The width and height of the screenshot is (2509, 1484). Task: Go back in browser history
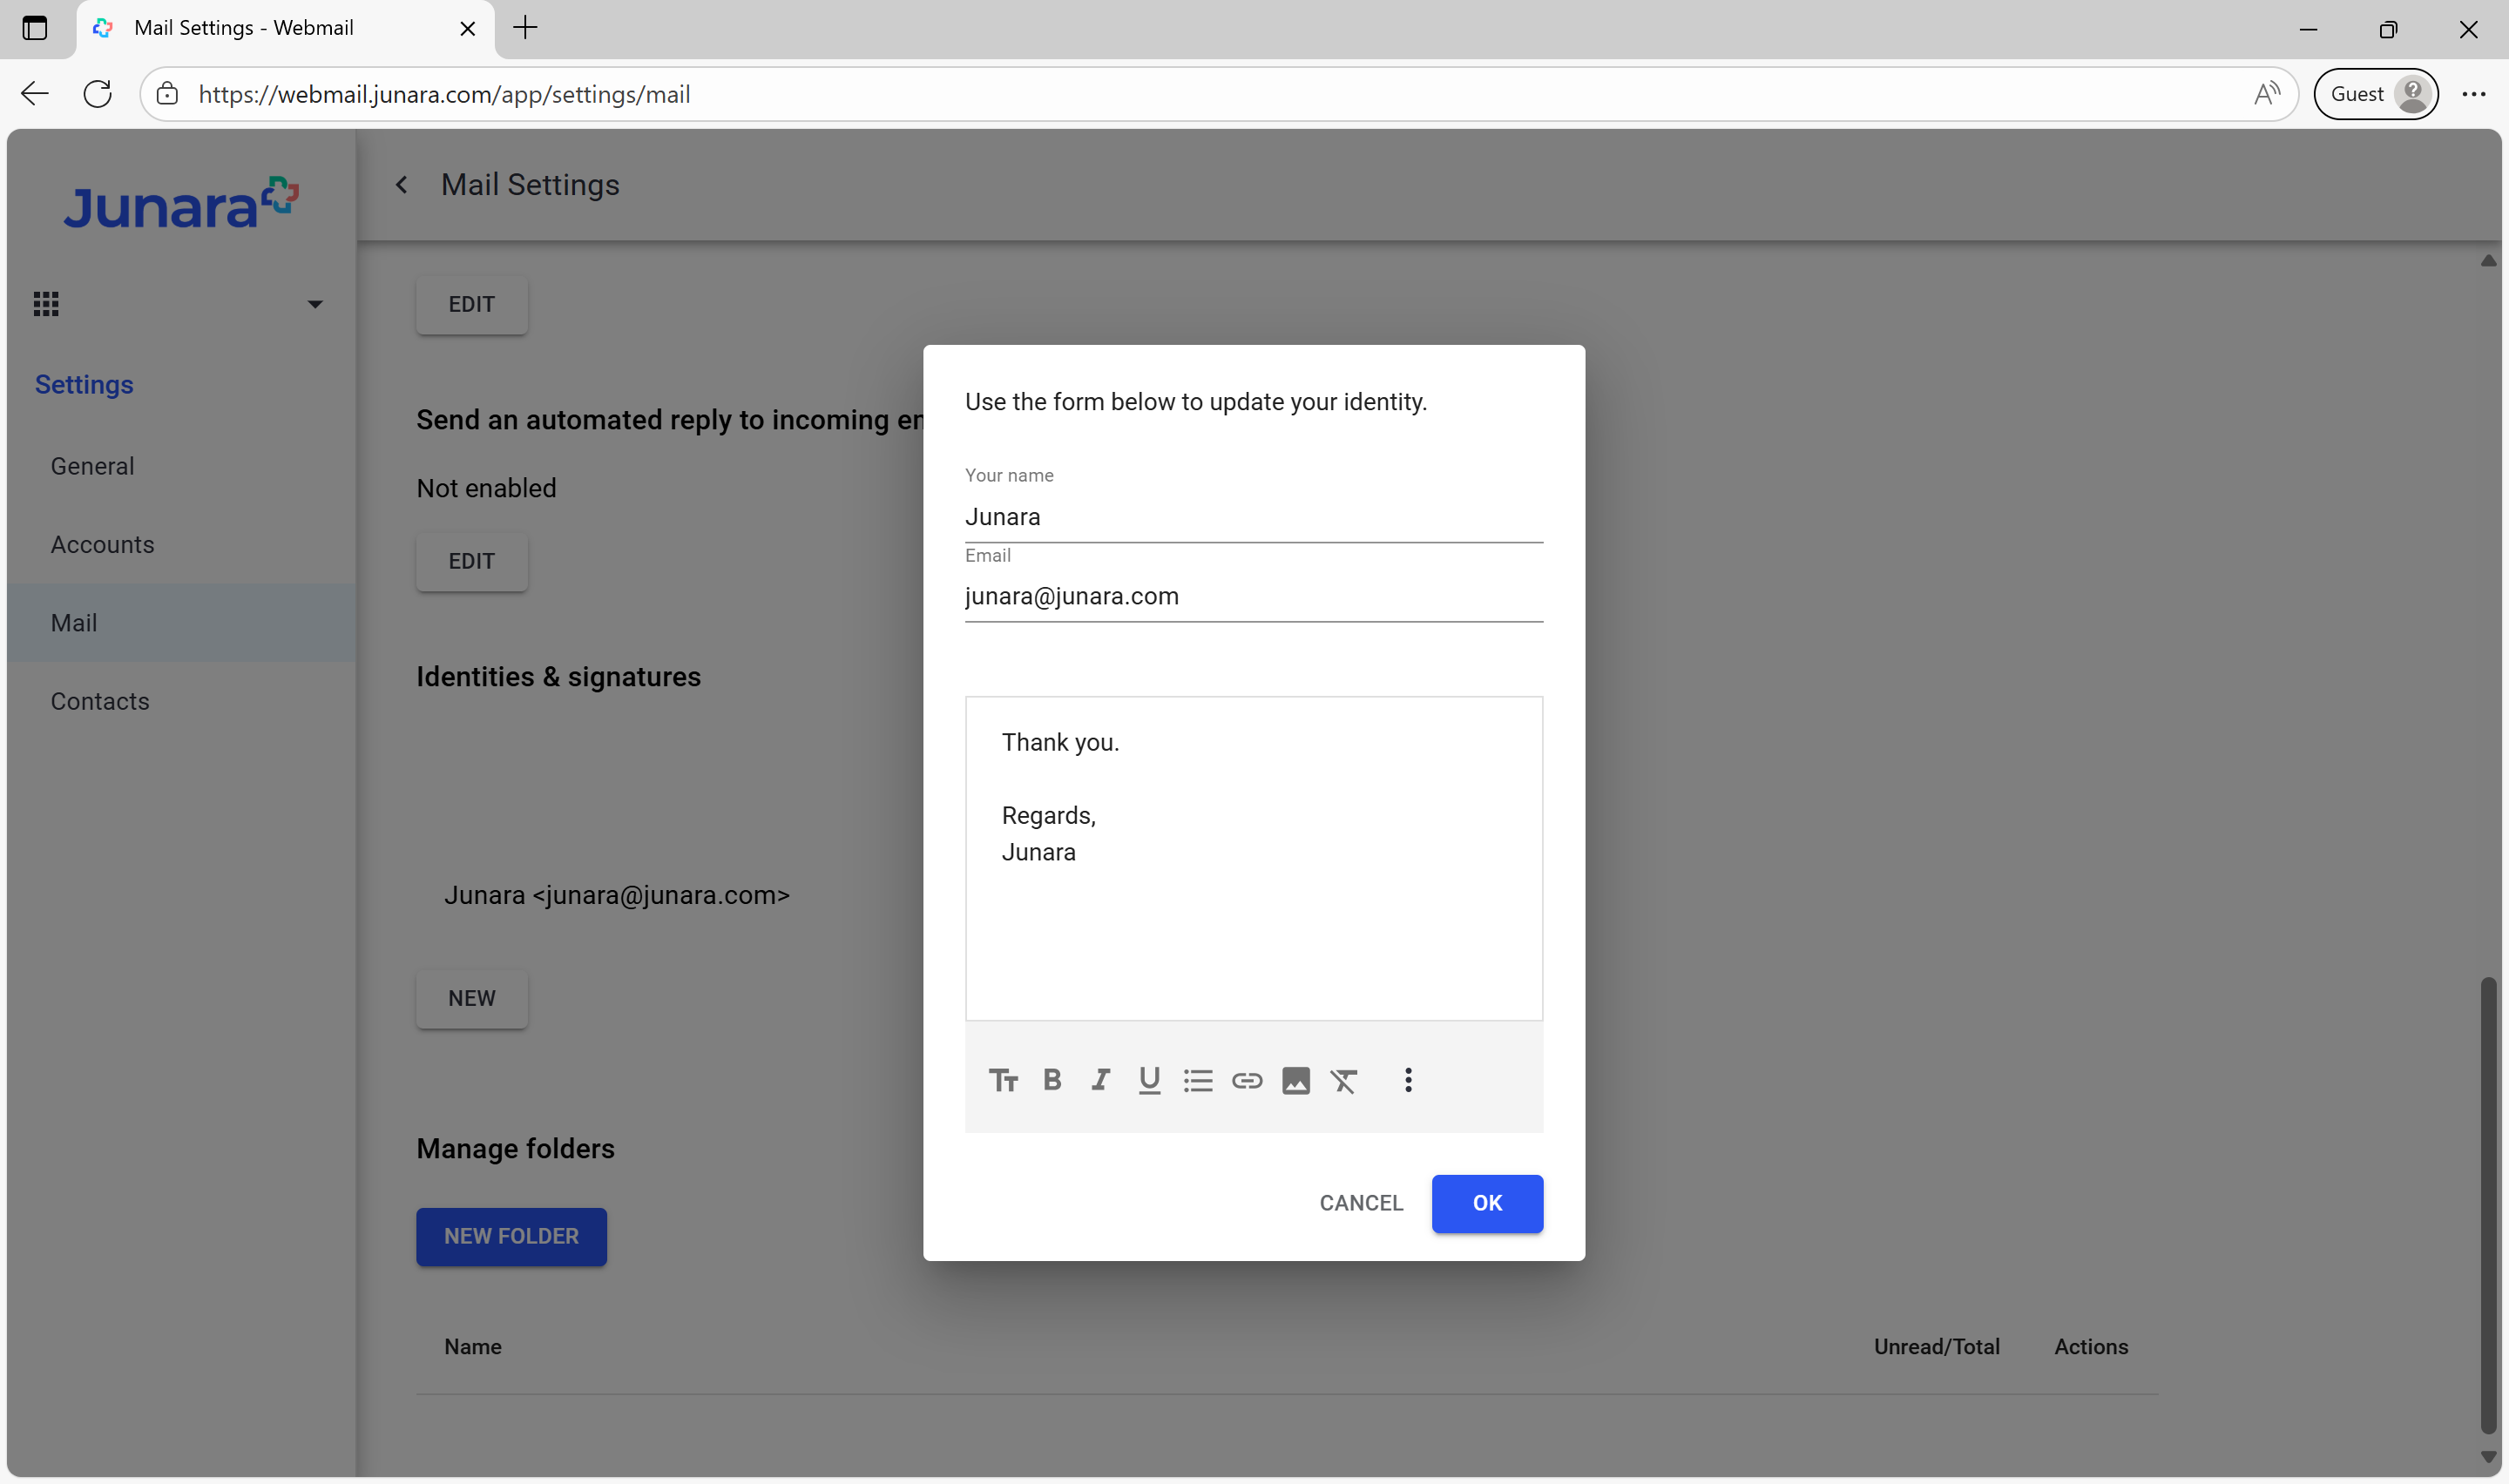tap(35, 94)
